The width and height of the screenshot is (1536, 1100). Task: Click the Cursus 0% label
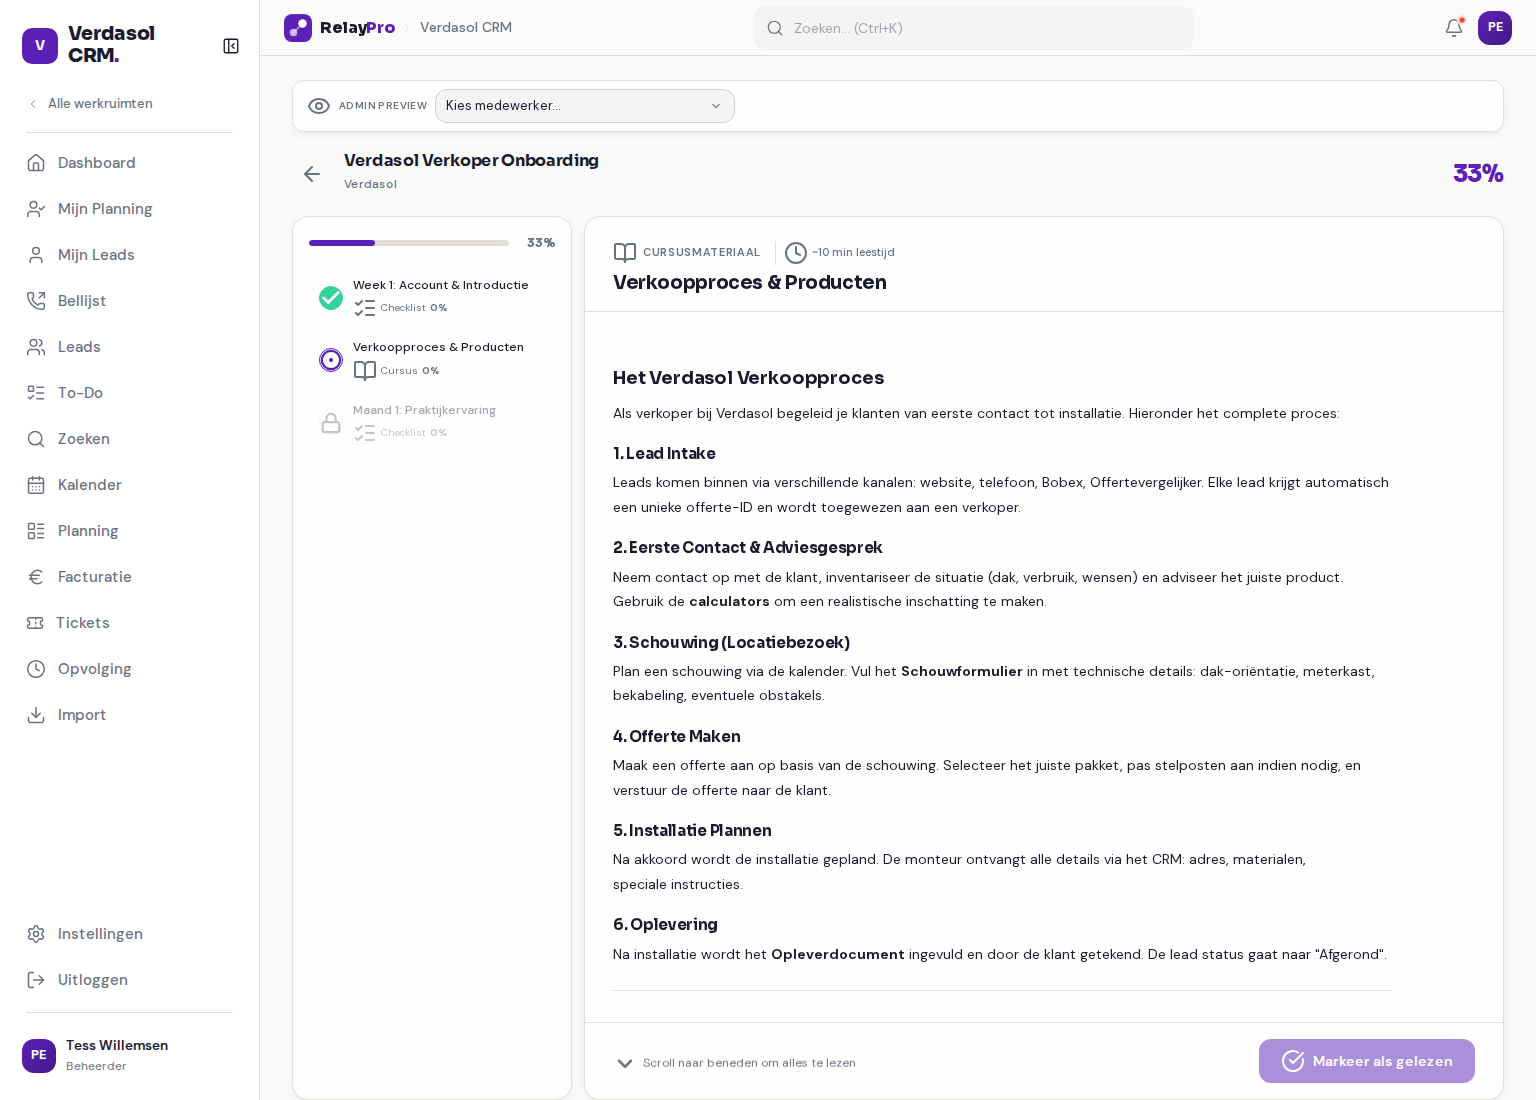(x=409, y=371)
